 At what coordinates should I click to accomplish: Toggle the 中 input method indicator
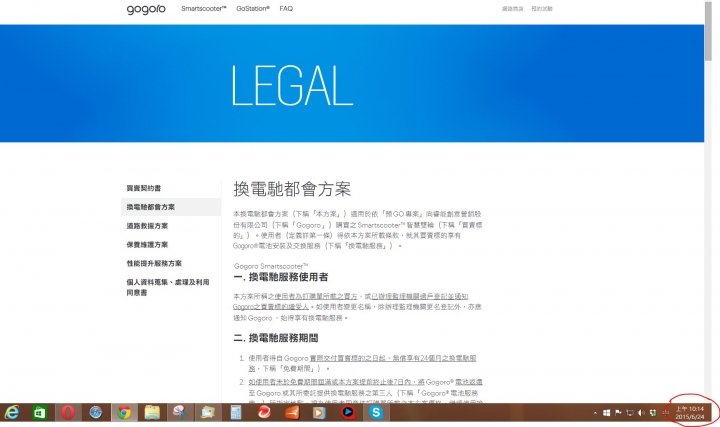point(665,413)
